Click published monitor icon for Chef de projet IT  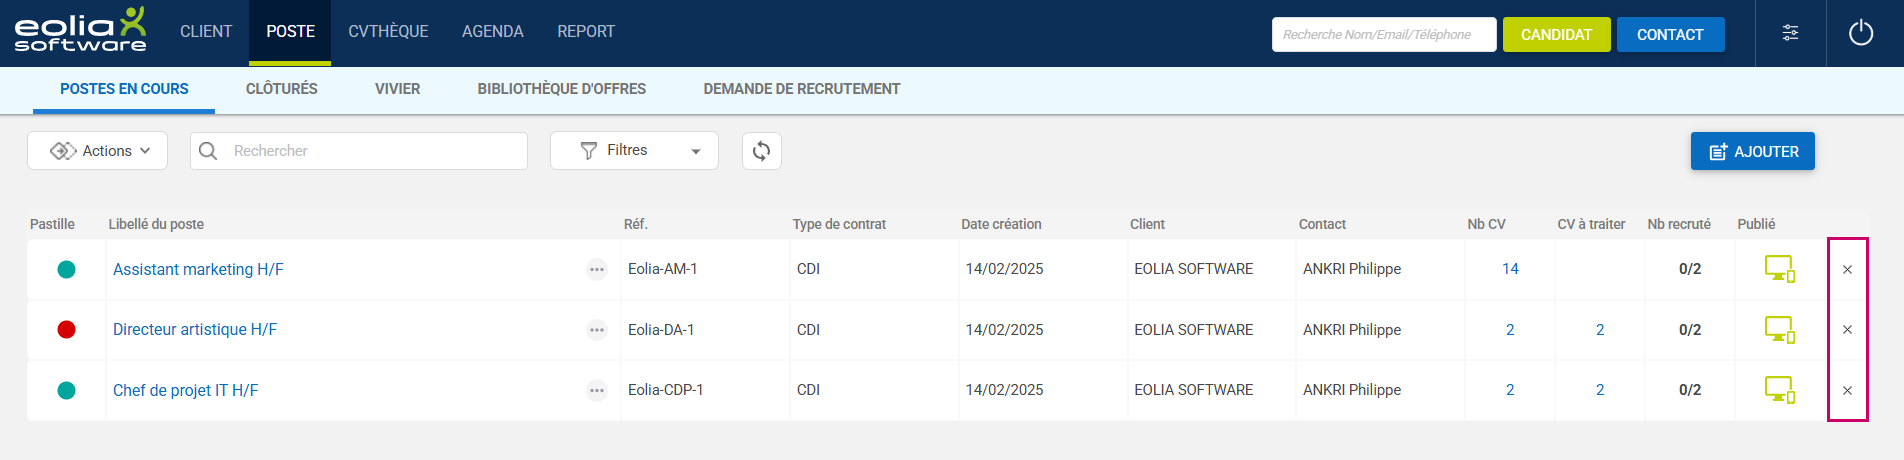tap(1779, 390)
